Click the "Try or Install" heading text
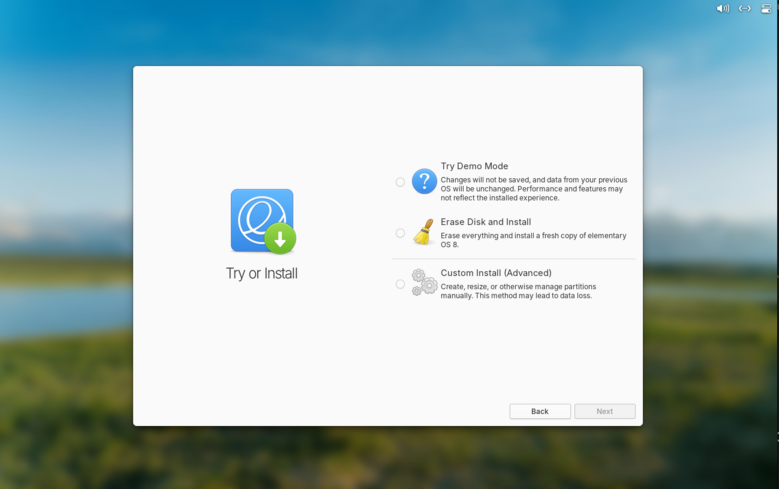This screenshot has height=489, width=779. coord(262,273)
